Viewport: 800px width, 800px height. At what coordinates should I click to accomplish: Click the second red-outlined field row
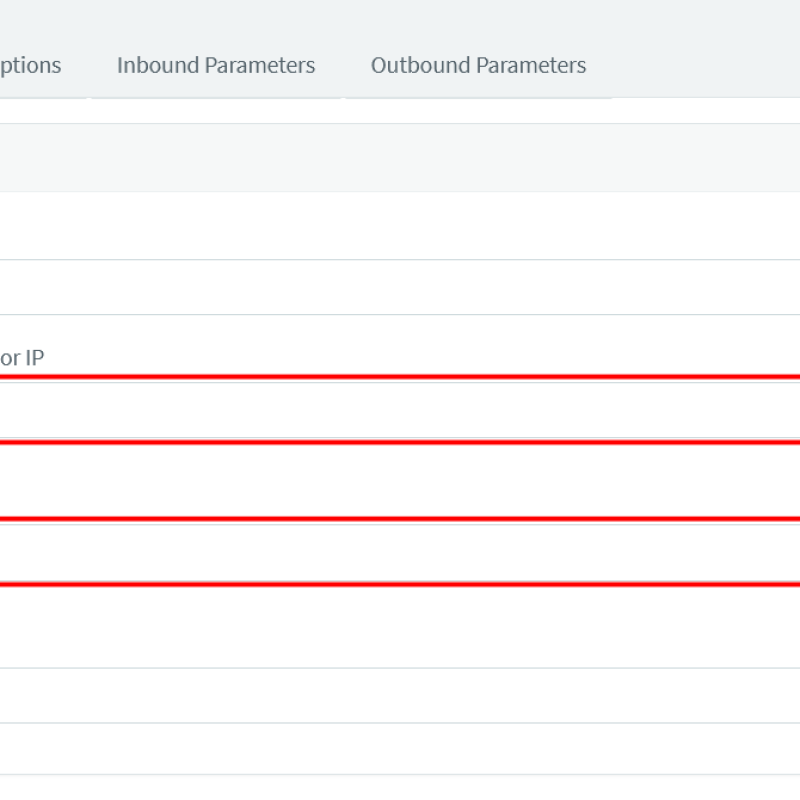pyautogui.click(x=400, y=552)
